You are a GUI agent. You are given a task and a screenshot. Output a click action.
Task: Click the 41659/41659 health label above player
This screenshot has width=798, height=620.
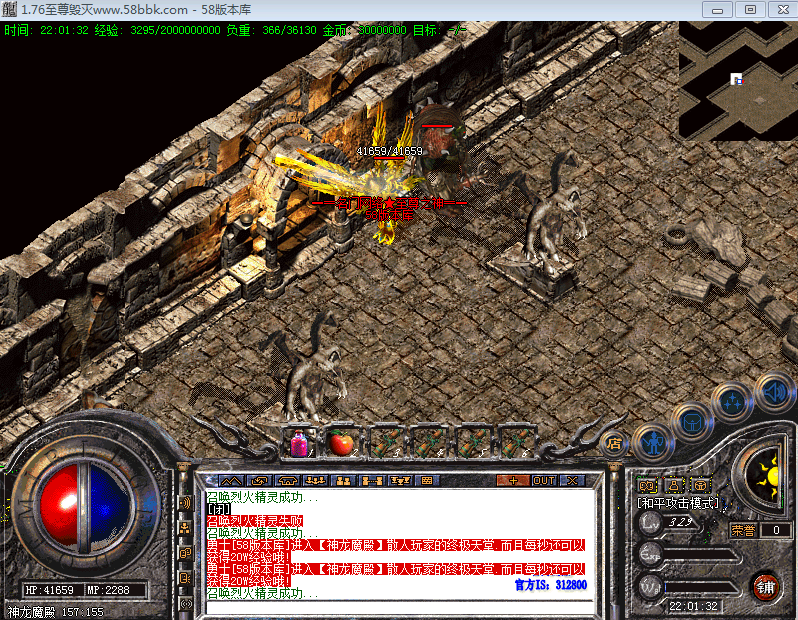click(x=389, y=151)
